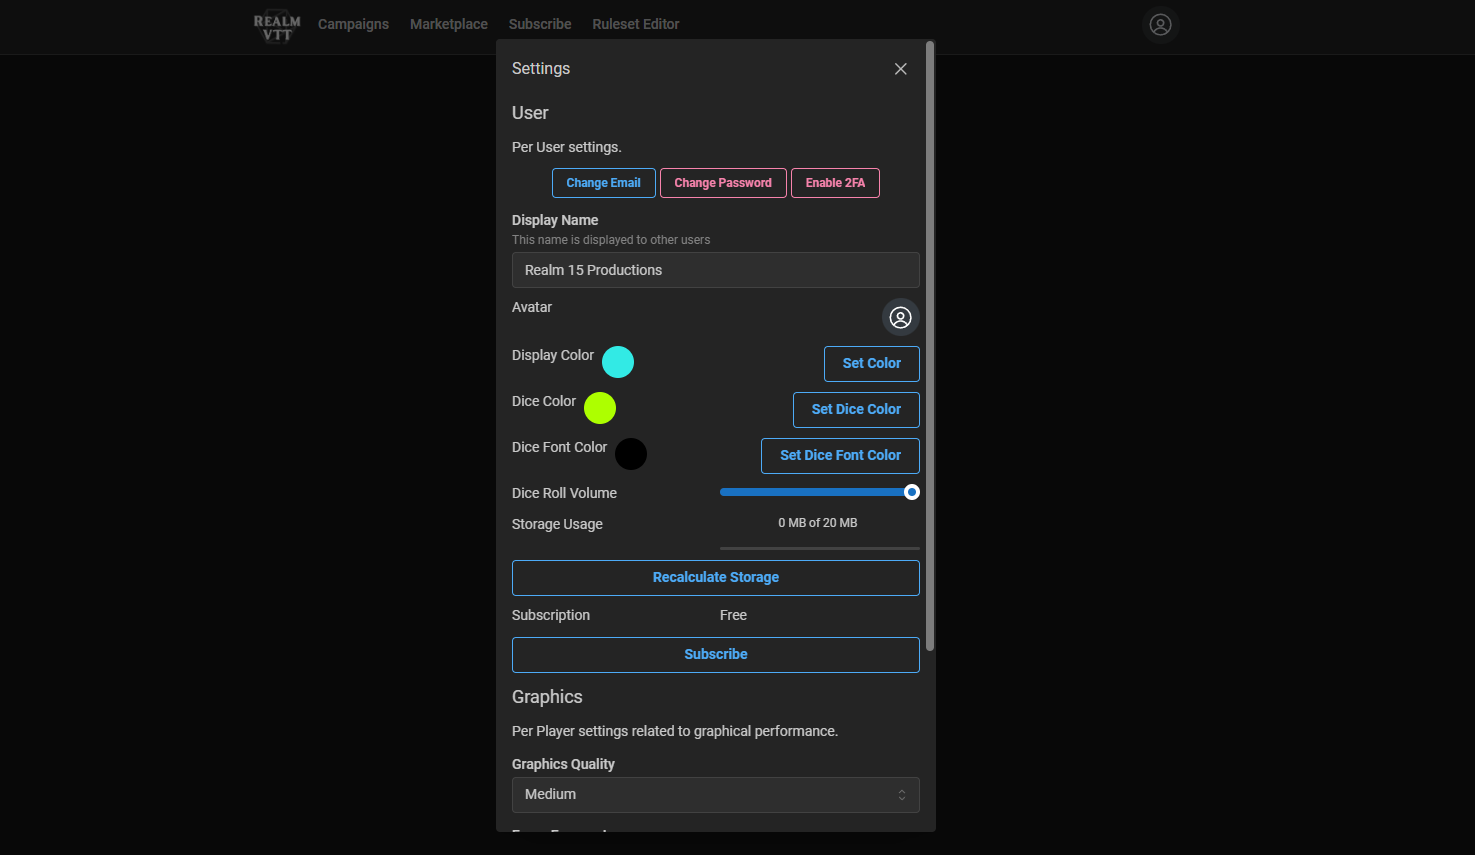Open the Campaigns menu item
Image resolution: width=1475 pixels, height=855 pixels.
[x=353, y=24]
